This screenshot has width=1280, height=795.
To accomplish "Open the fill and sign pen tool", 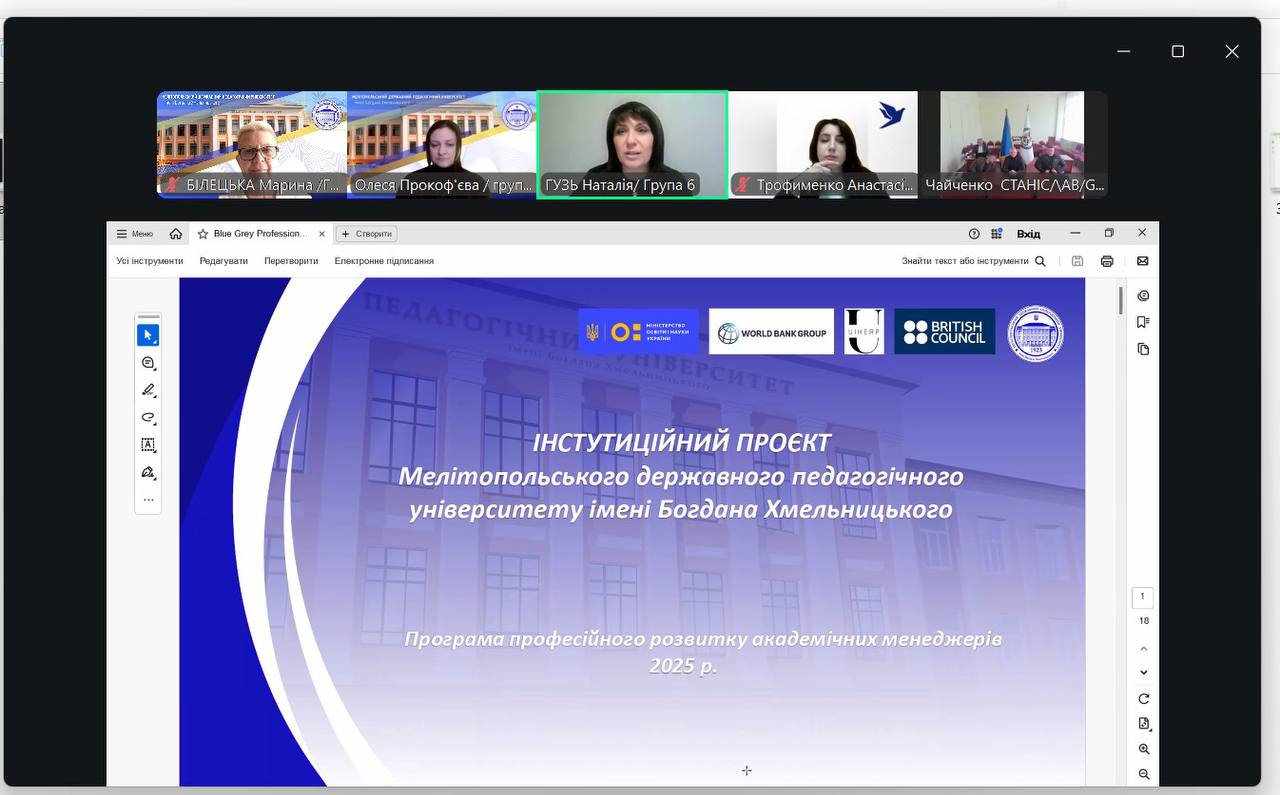I will pos(148,472).
